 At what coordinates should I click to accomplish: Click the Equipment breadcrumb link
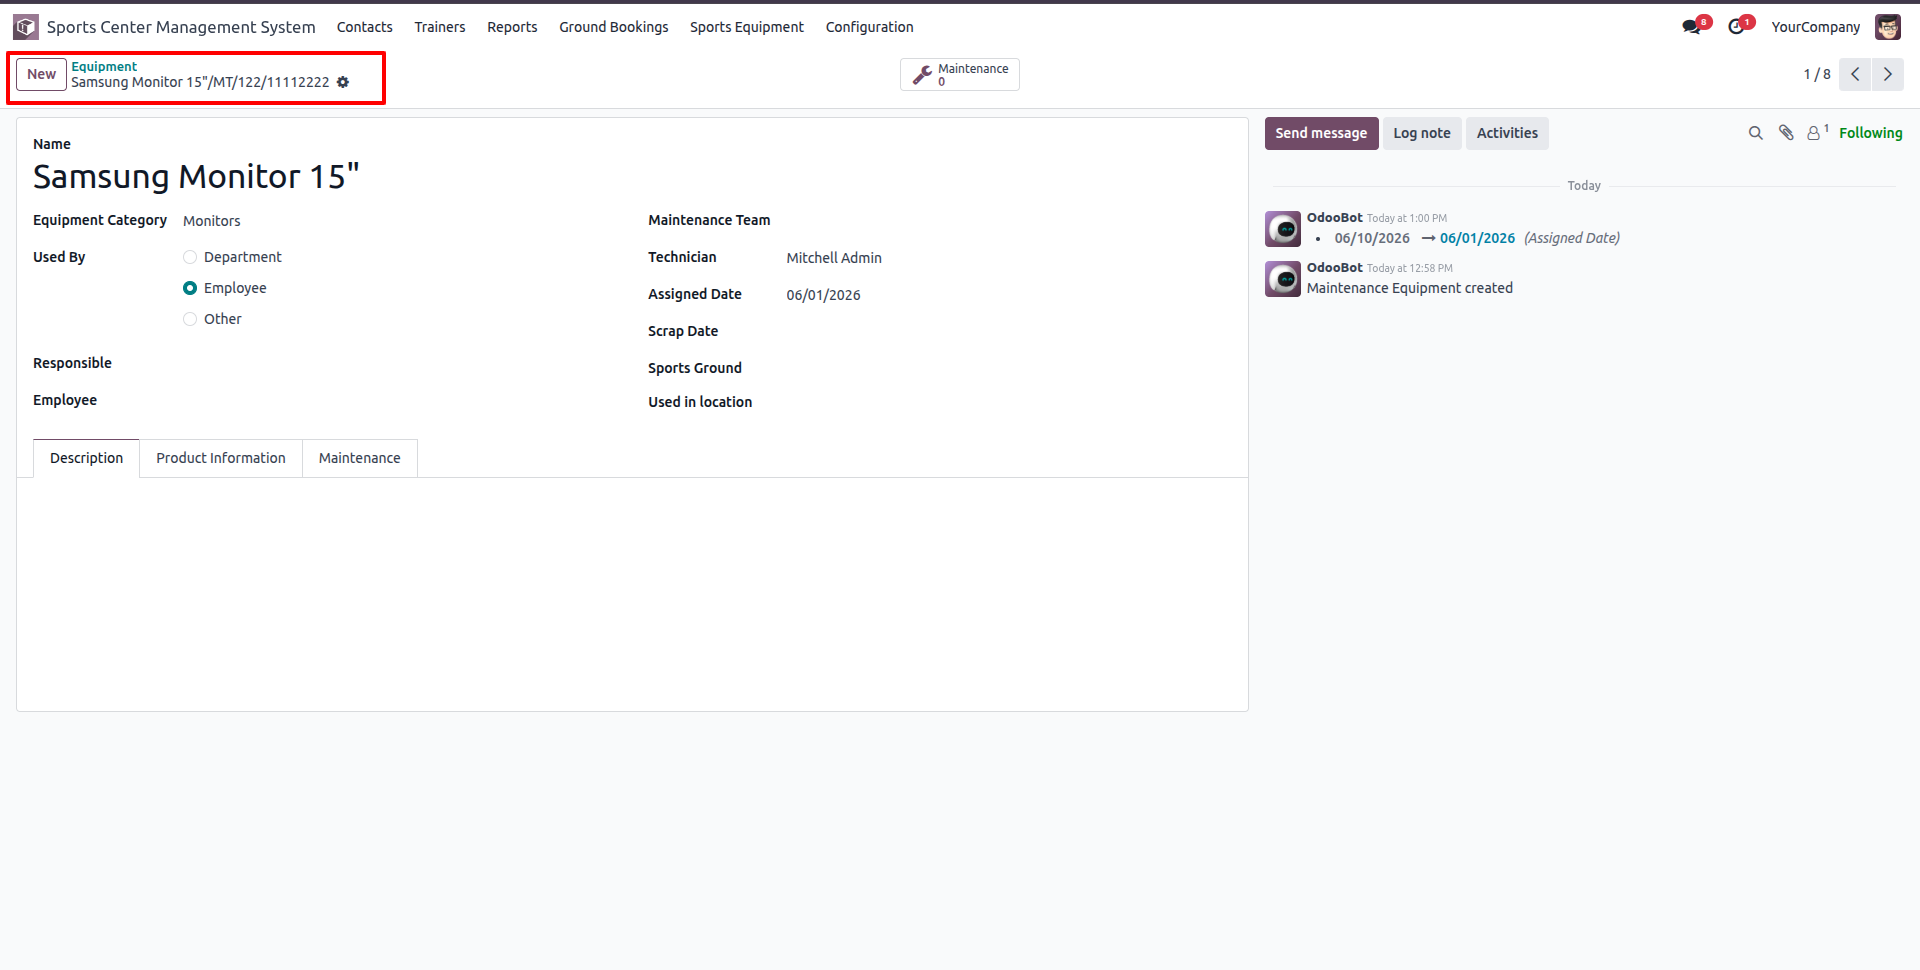pyautogui.click(x=104, y=66)
